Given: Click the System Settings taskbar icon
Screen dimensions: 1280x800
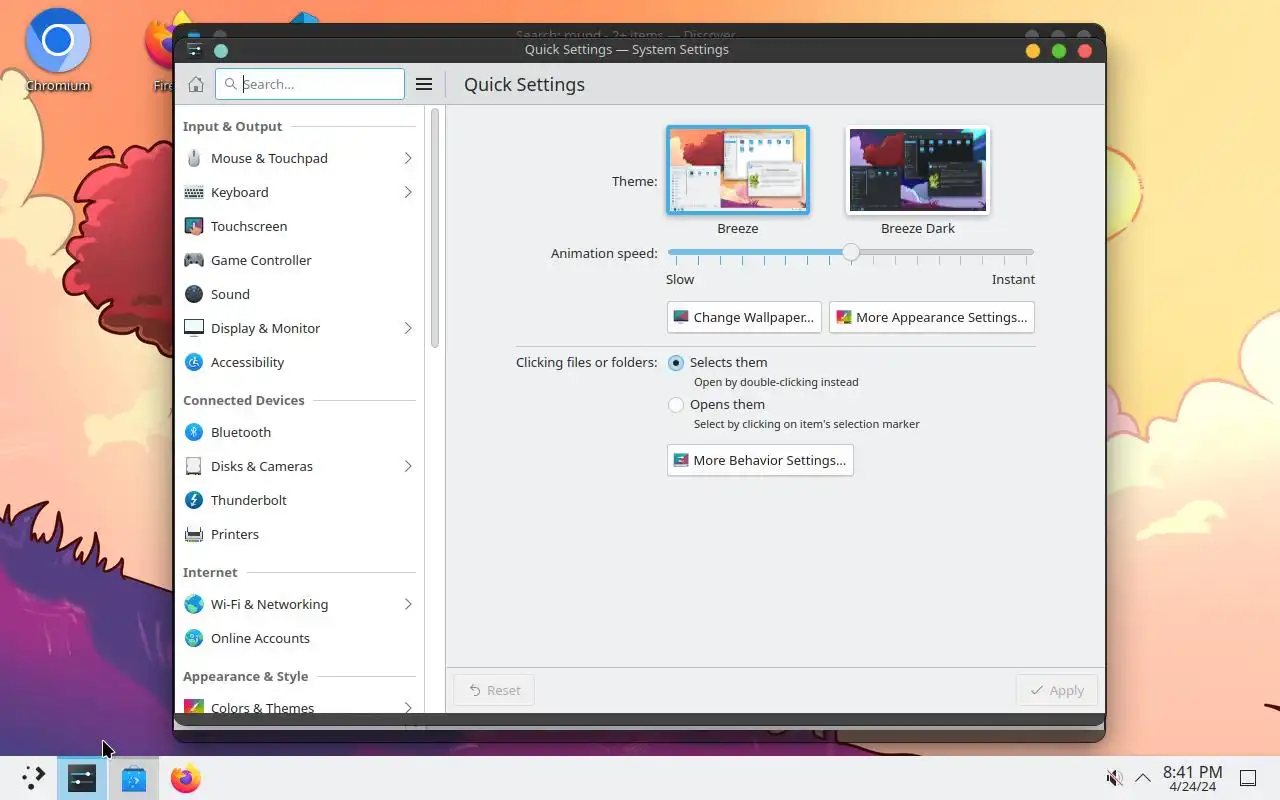Looking at the screenshot, I should point(82,778).
